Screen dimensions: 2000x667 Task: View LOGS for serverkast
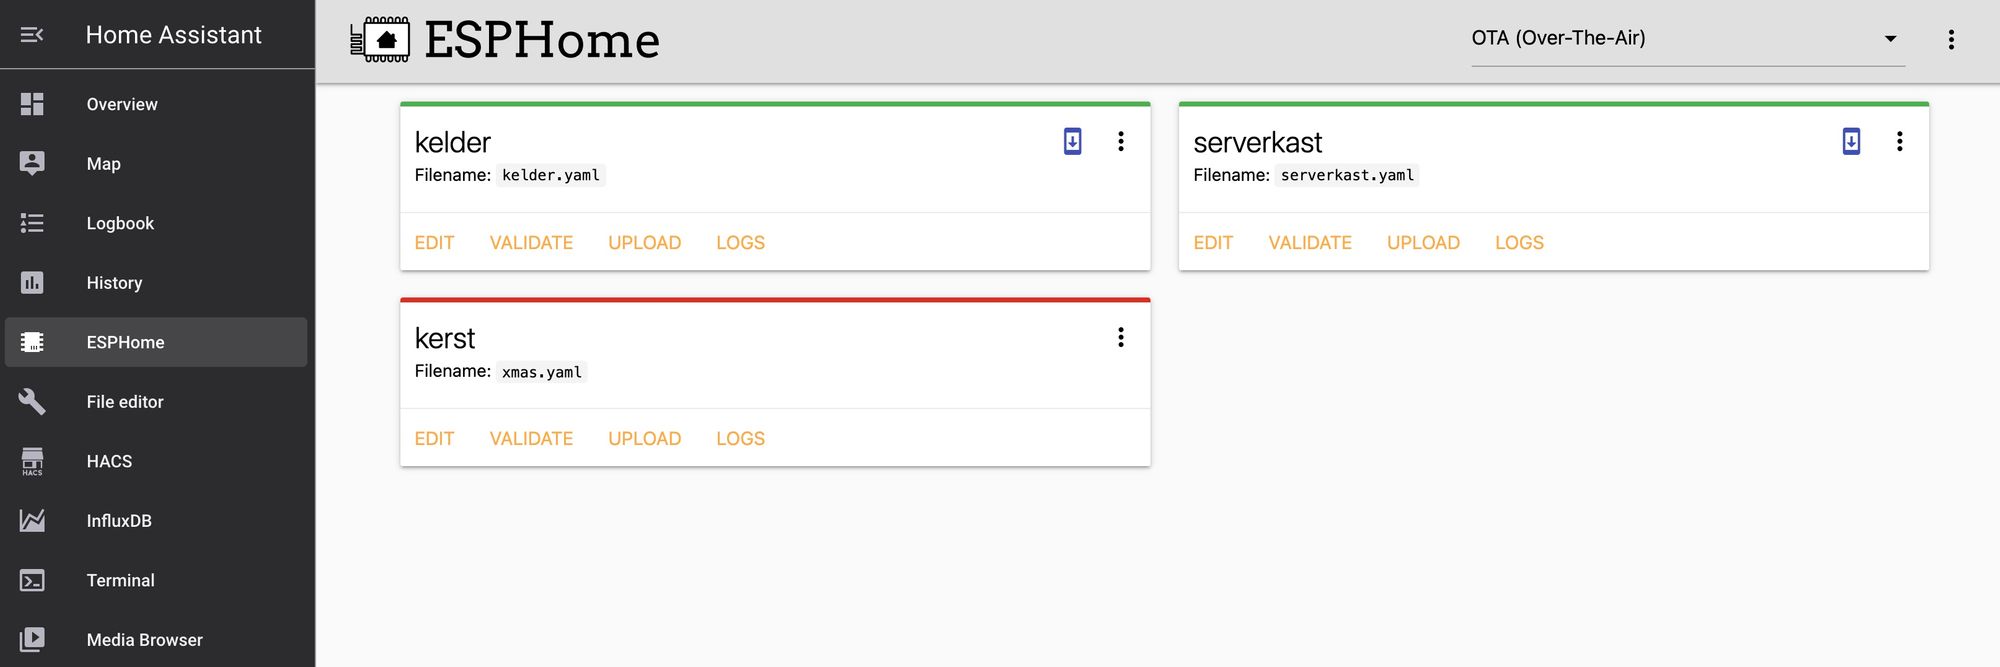coord(1519,243)
